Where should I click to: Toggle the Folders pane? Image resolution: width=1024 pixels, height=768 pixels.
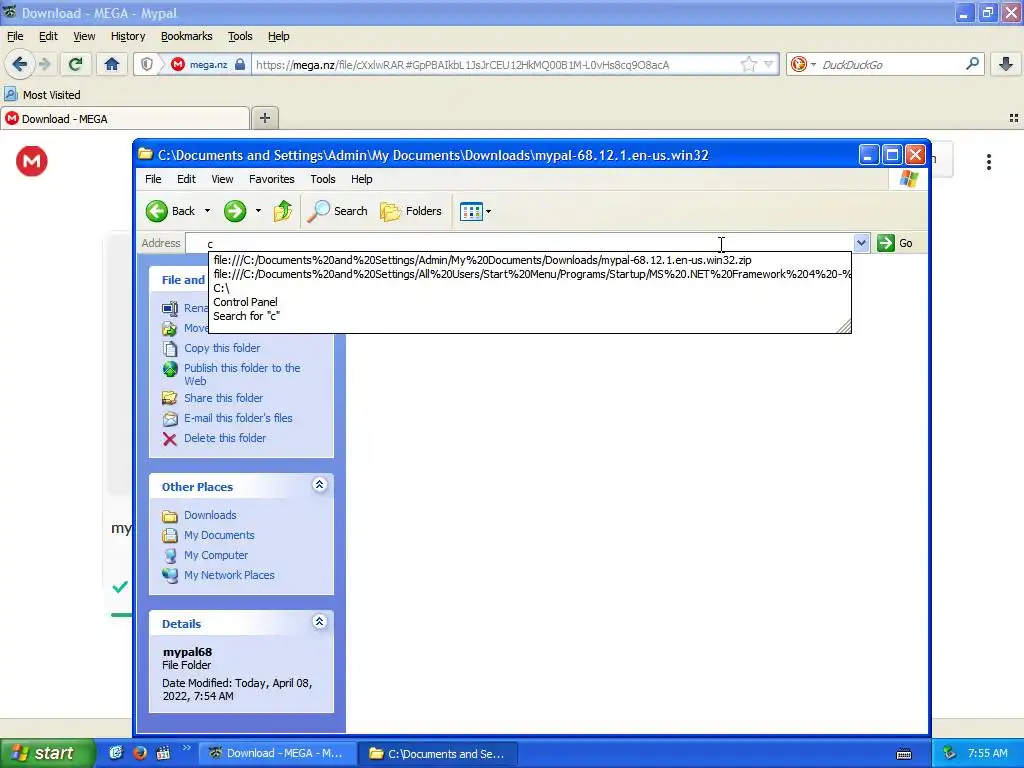click(x=411, y=211)
